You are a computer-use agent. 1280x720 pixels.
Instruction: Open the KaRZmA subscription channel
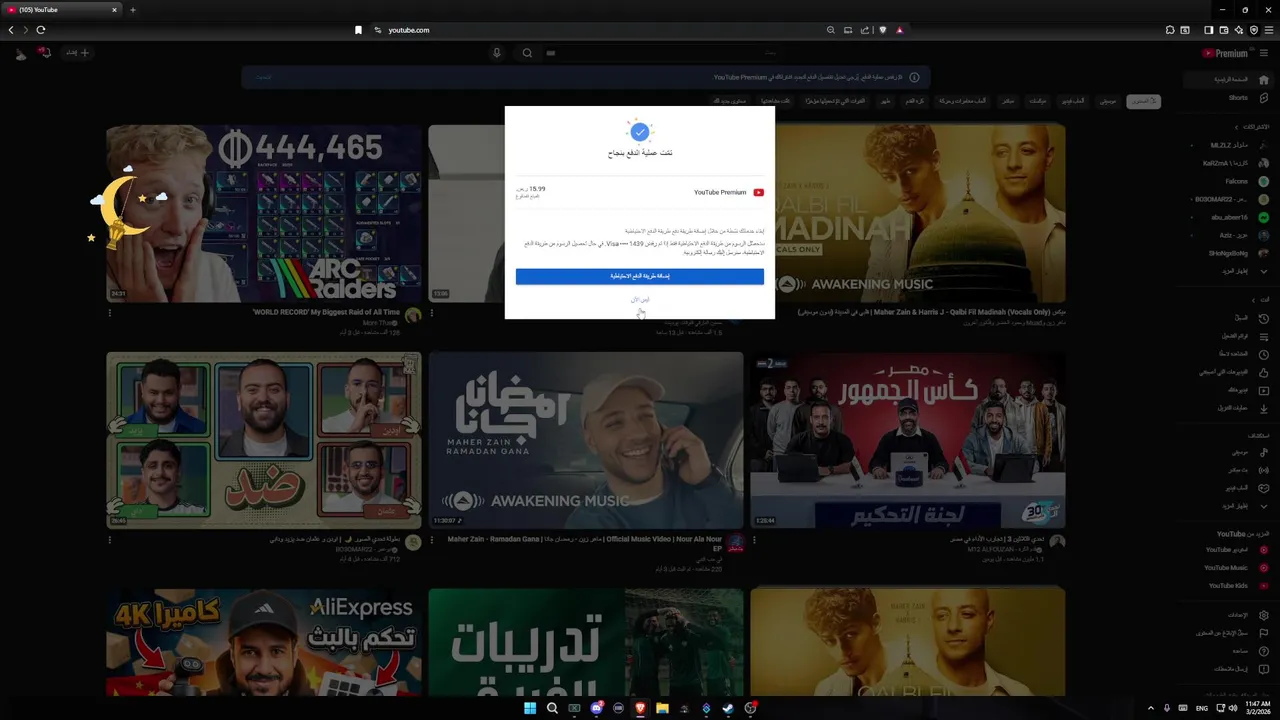click(1230, 163)
